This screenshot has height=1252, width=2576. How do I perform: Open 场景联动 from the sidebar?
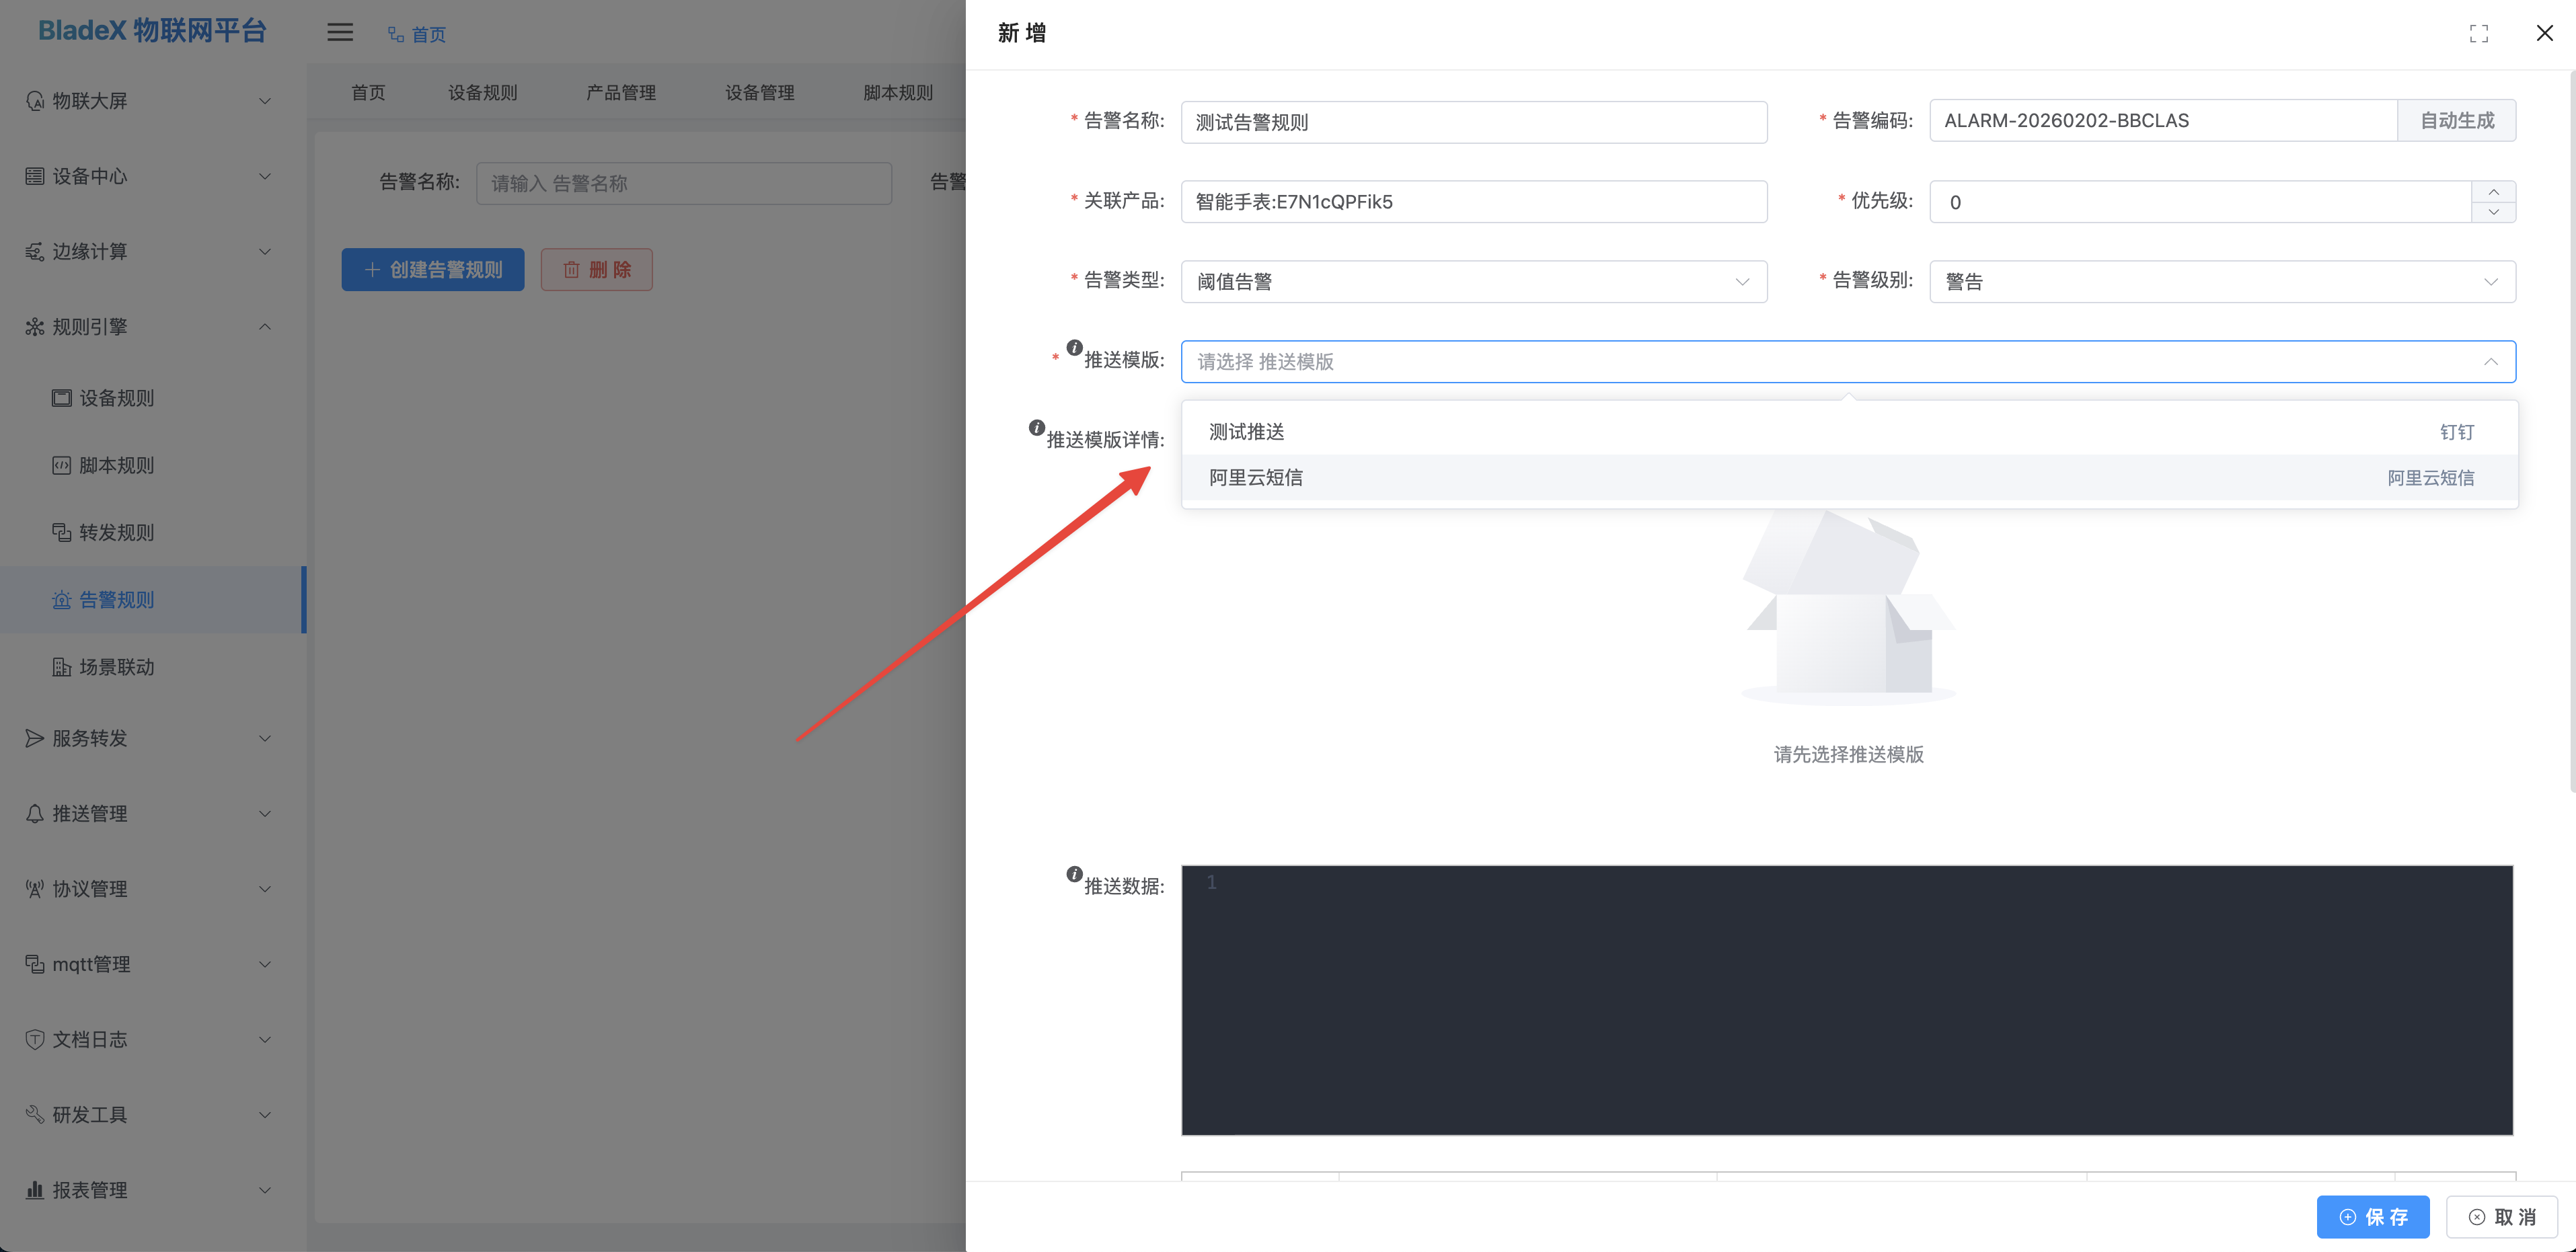click(61, 666)
